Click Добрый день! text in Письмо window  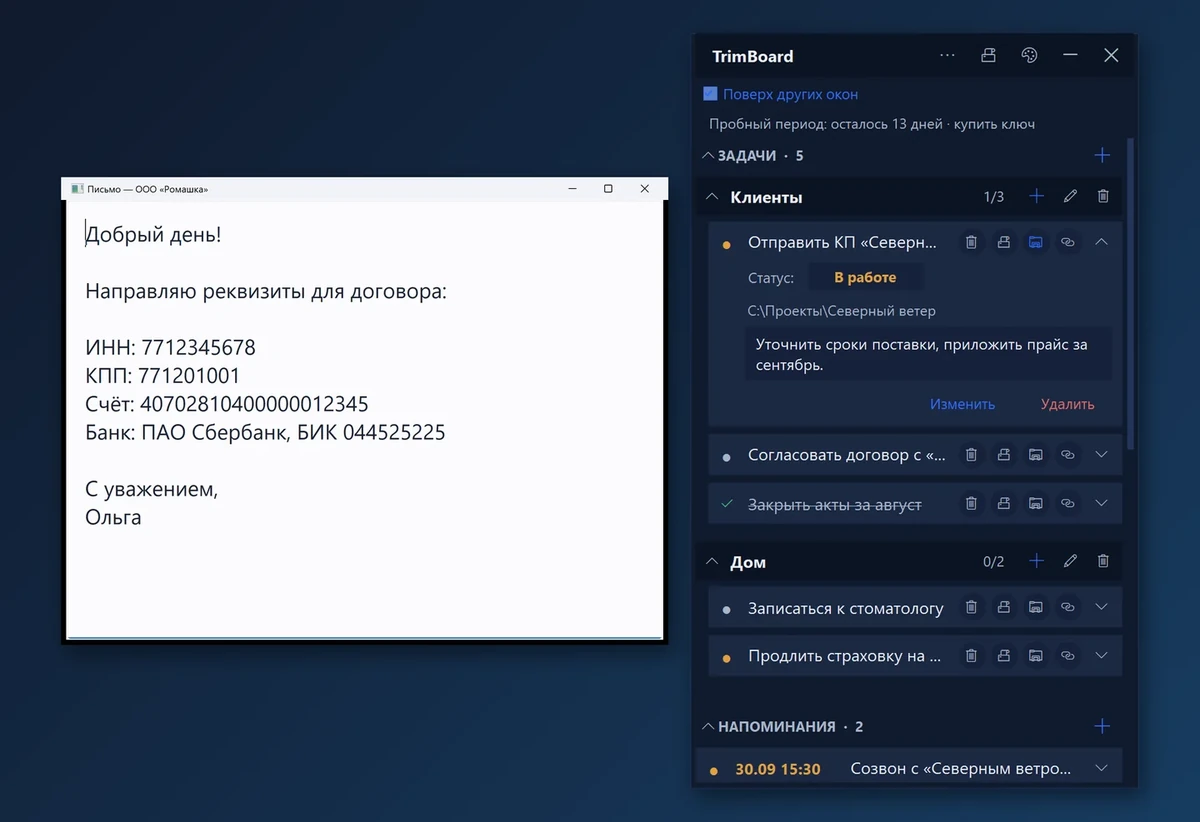coord(153,235)
